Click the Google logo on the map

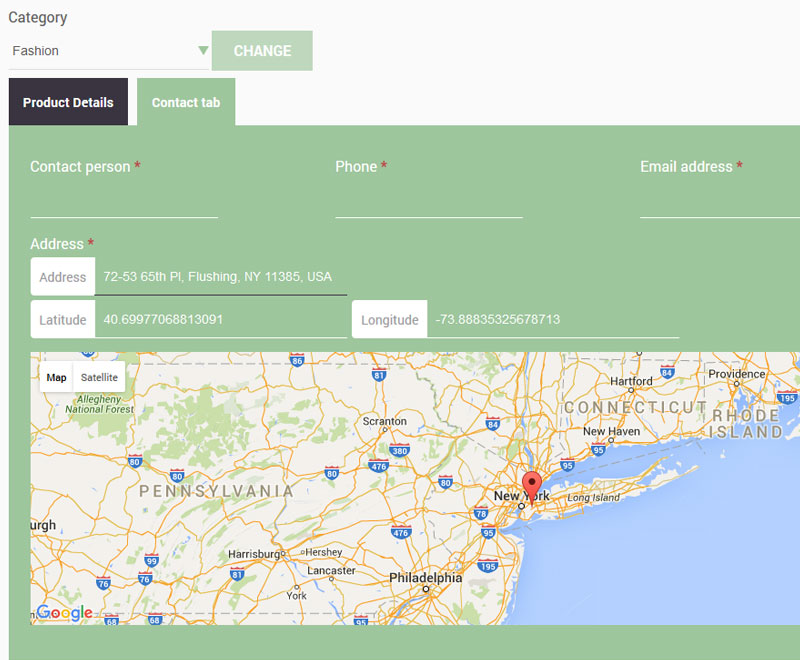pyautogui.click(x=65, y=612)
